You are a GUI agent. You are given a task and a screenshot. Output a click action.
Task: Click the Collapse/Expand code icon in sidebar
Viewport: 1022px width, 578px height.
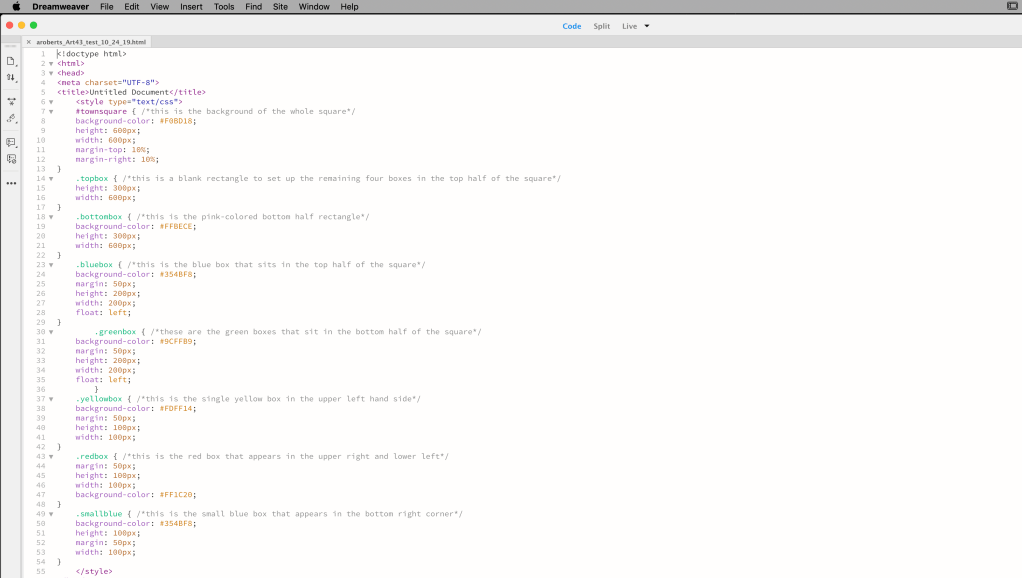[11, 101]
